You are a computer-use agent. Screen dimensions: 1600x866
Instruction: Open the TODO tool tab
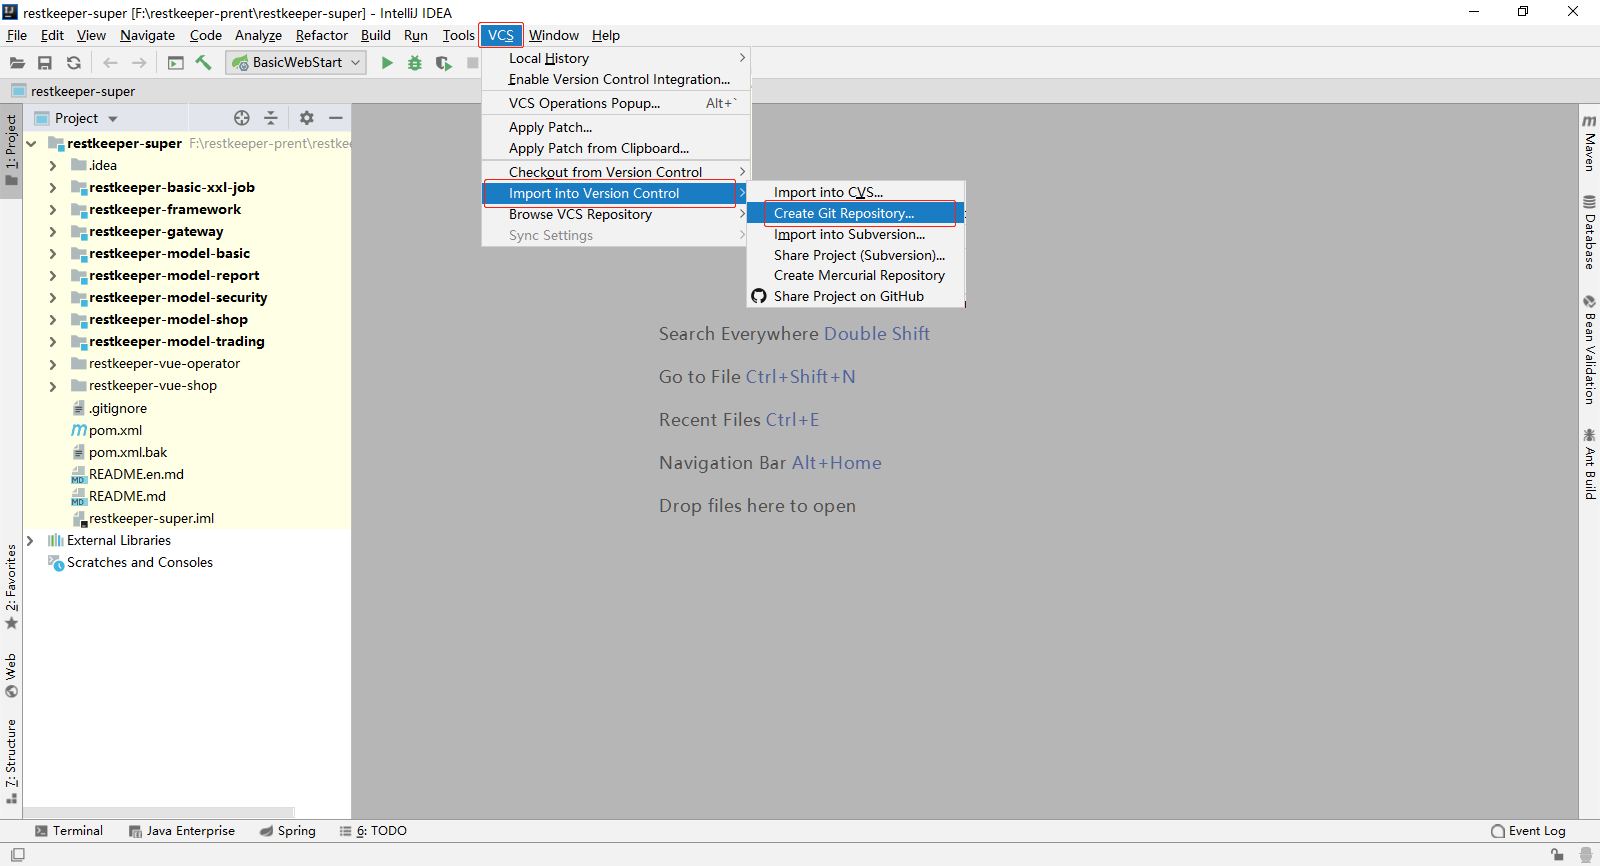pyautogui.click(x=373, y=831)
